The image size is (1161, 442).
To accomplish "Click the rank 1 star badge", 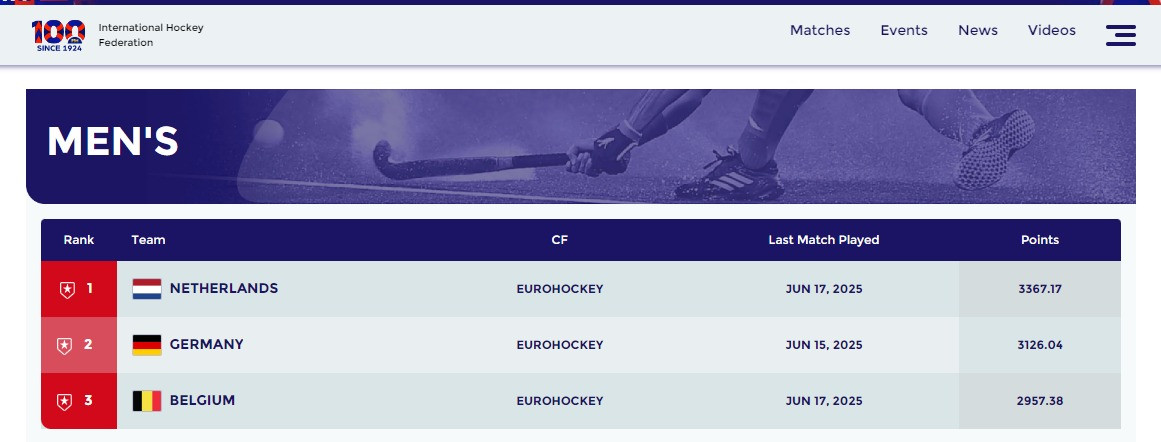I will click(x=67, y=289).
